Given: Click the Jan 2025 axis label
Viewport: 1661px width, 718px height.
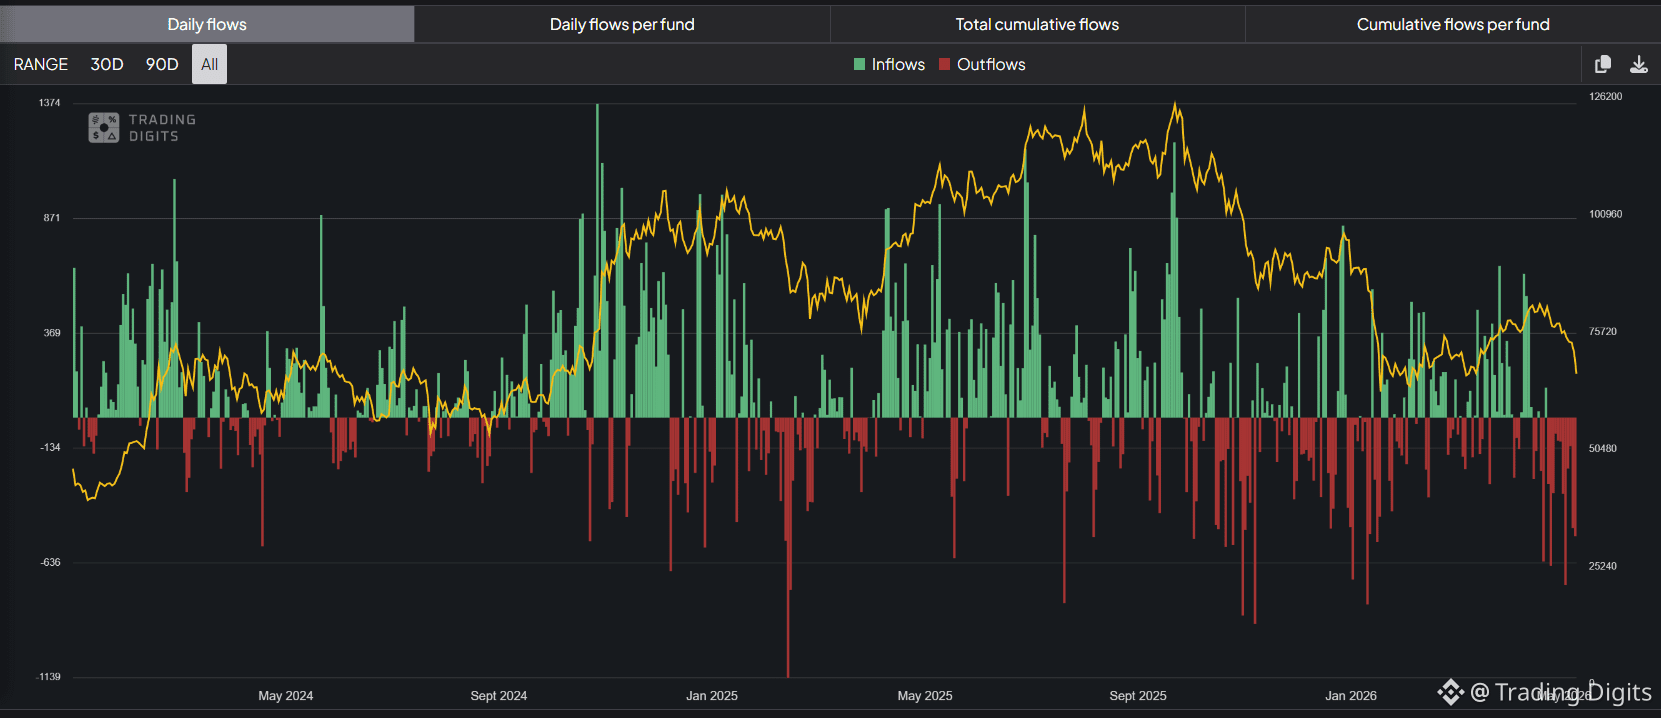Looking at the screenshot, I should coord(712,696).
